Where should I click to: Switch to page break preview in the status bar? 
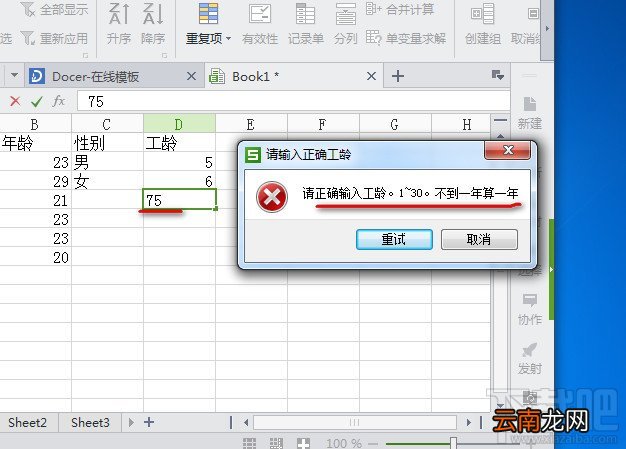pyautogui.click(x=276, y=443)
